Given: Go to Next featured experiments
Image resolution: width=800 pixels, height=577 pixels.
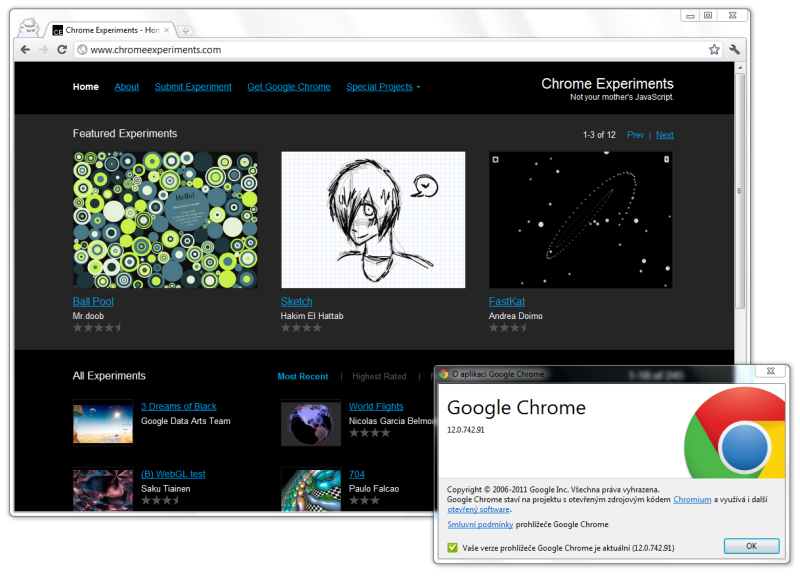Looking at the screenshot, I should pos(665,135).
